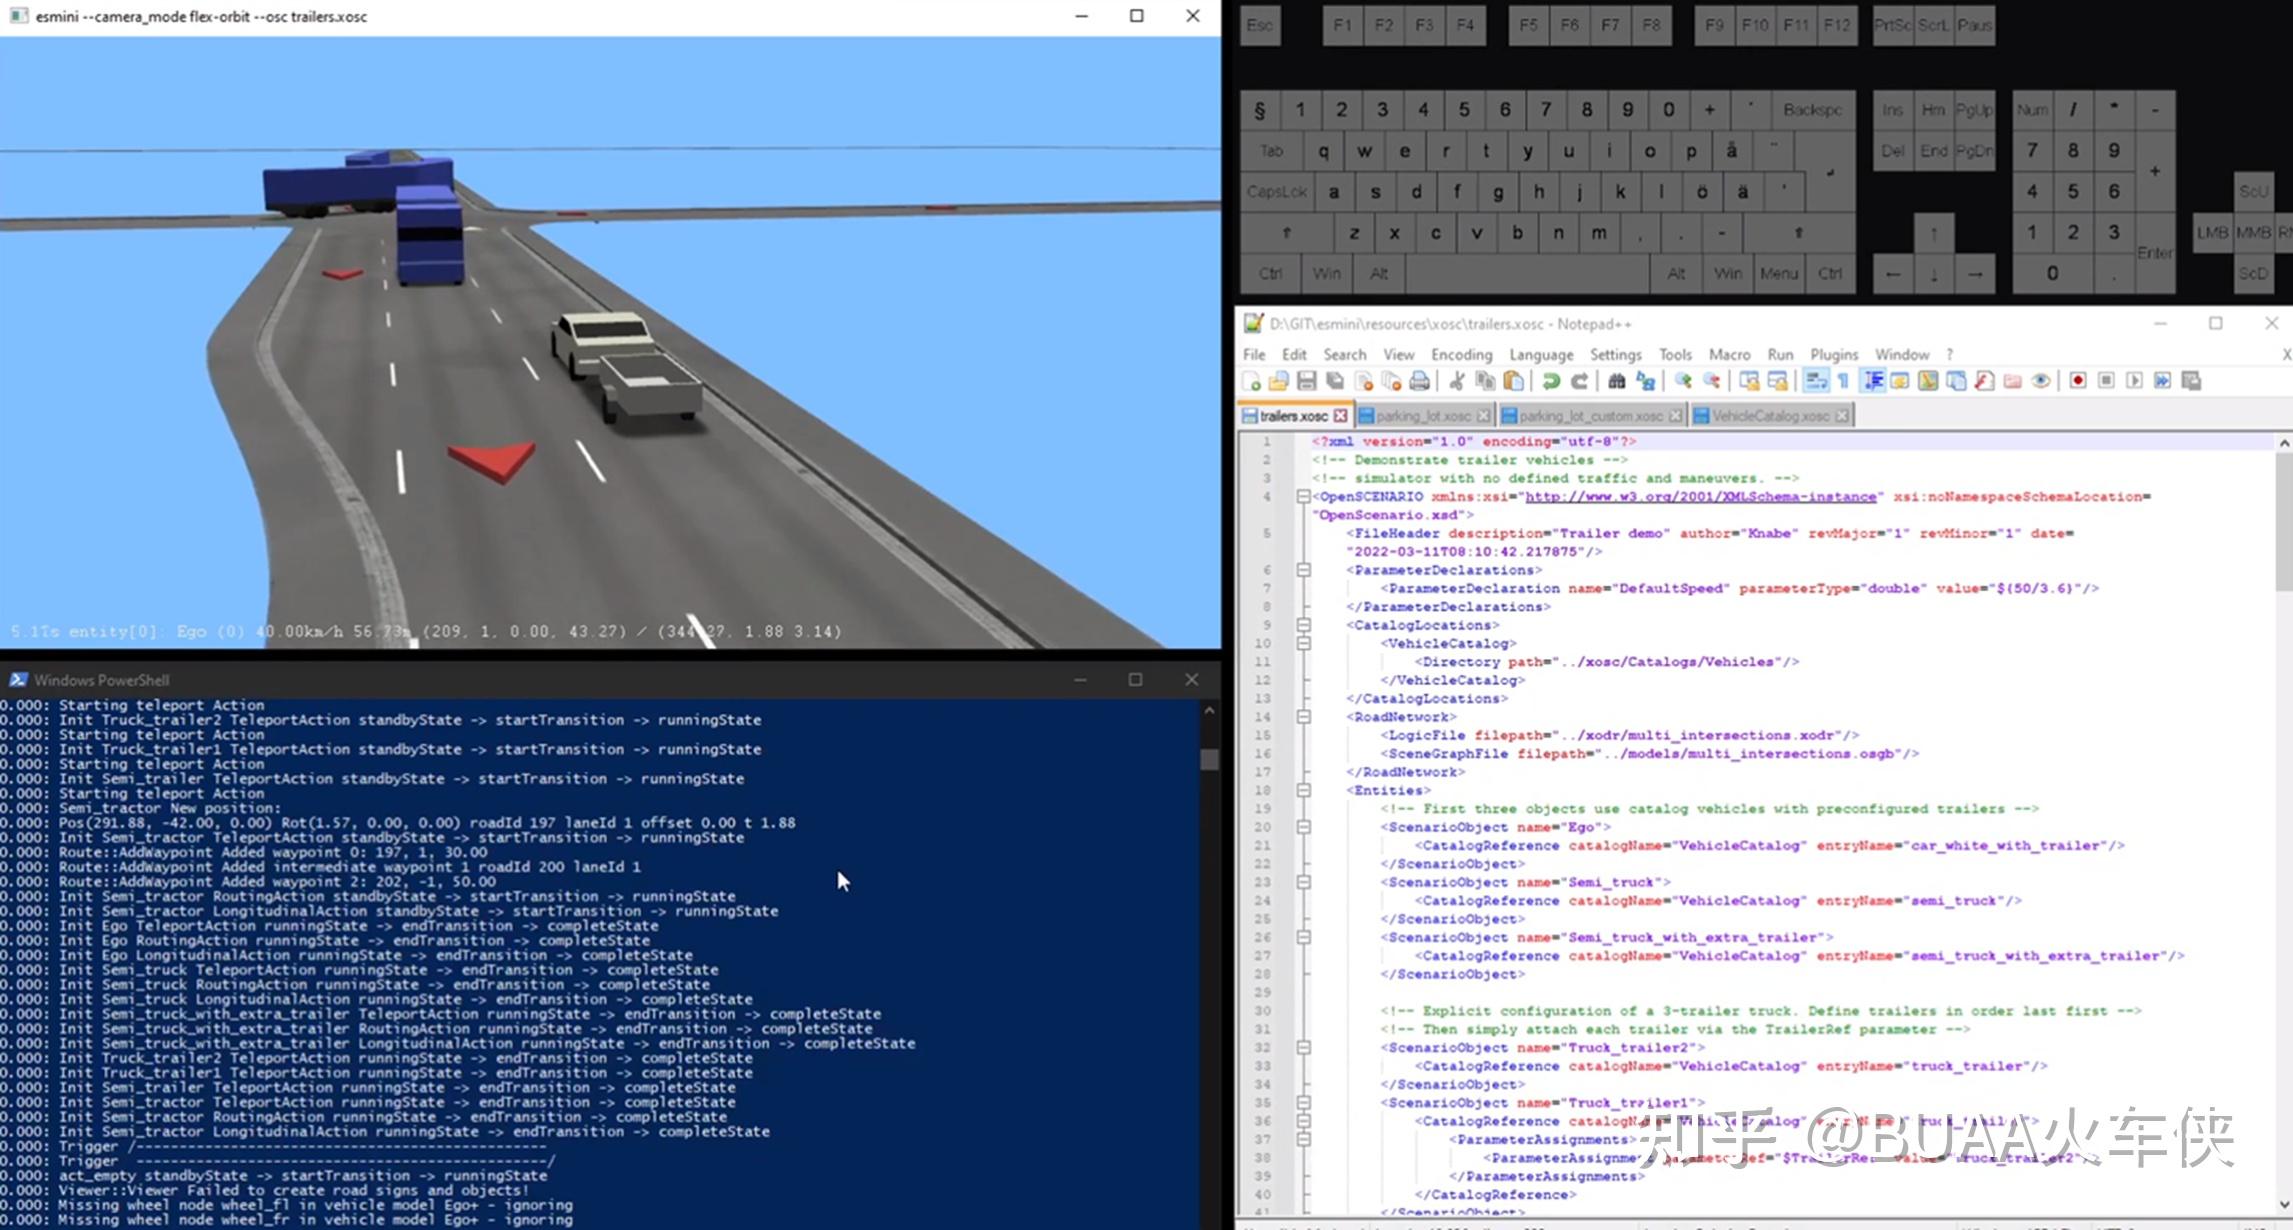Click the New file icon in Notepad++

[x=1251, y=381]
